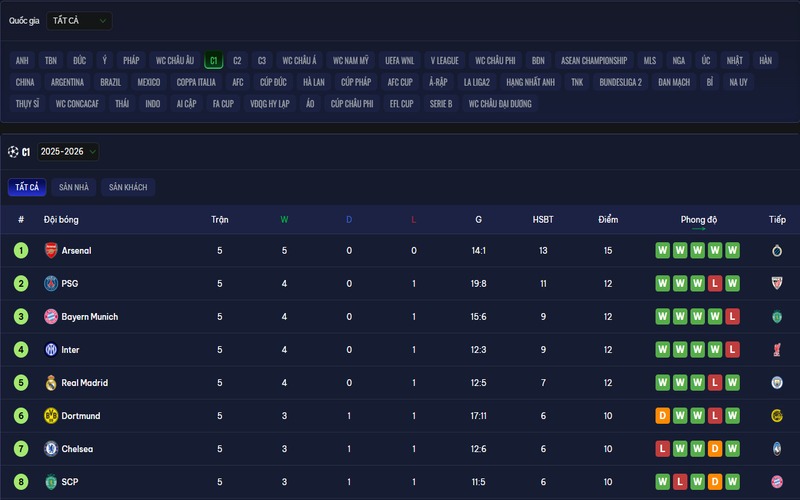Open the SCP team link
The image size is (800, 500).
coord(69,482)
